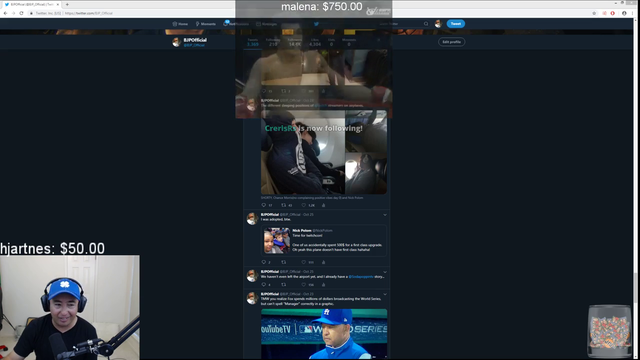Image resolution: width=640 pixels, height=360 pixels.
Task: Reply to the 'I was adopted' tweet
Action: pos(264,262)
